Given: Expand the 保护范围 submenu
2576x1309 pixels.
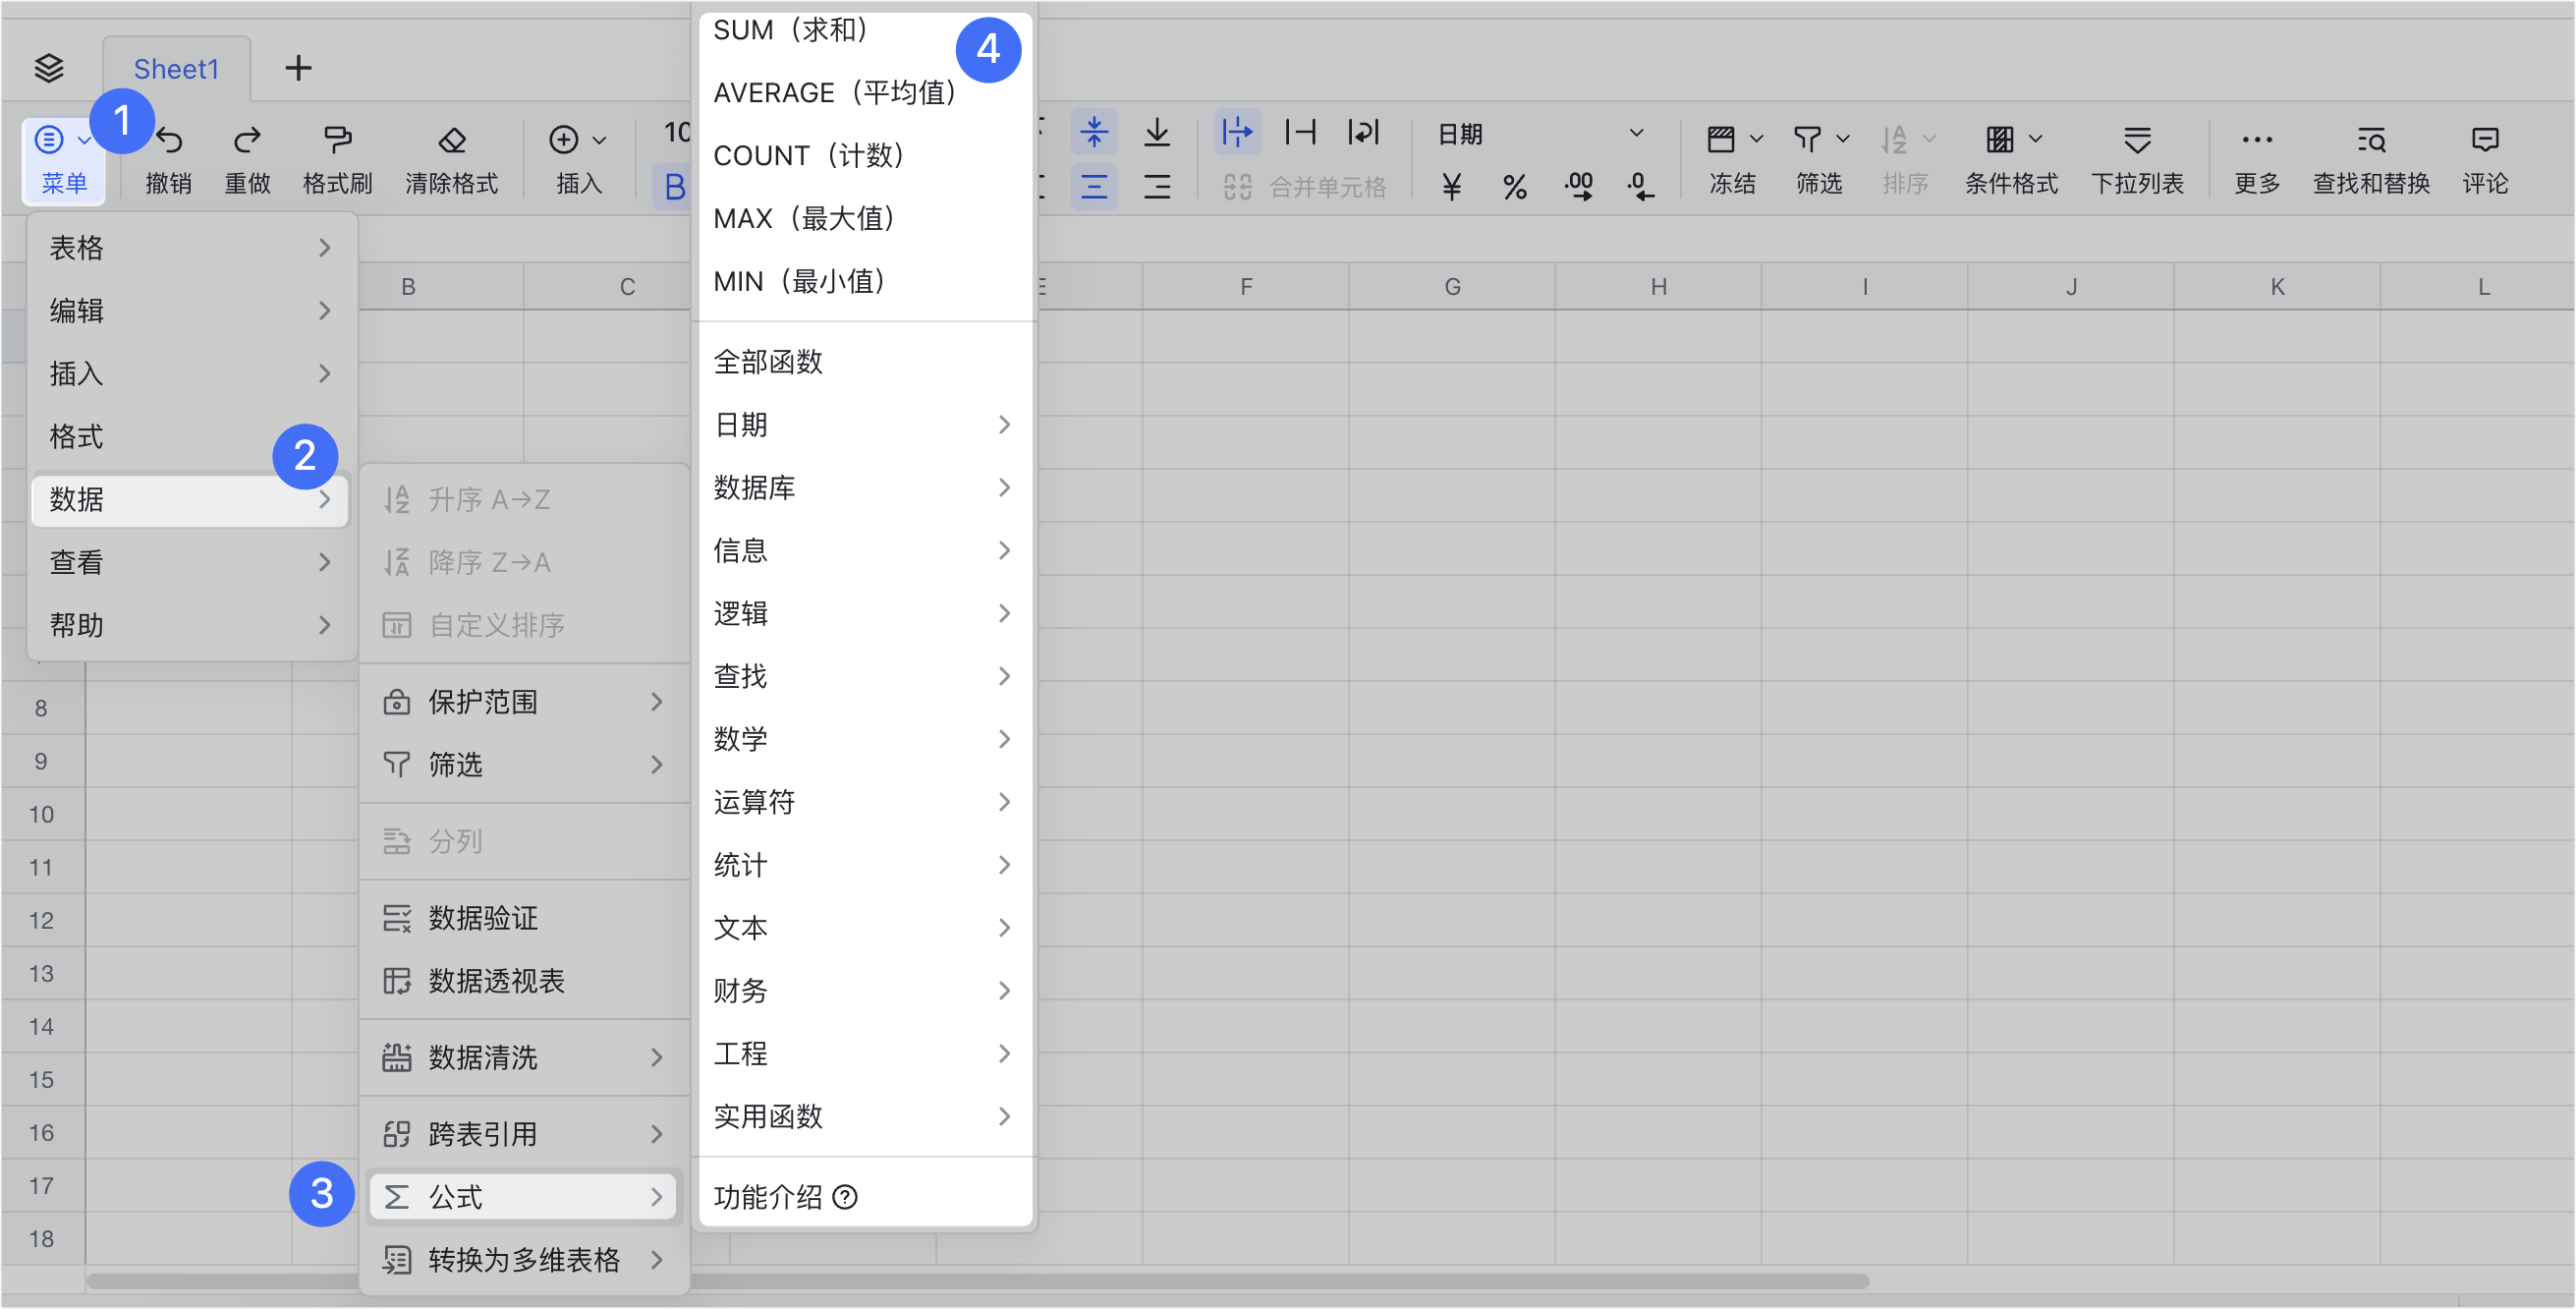Looking at the screenshot, I should point(484,701).
